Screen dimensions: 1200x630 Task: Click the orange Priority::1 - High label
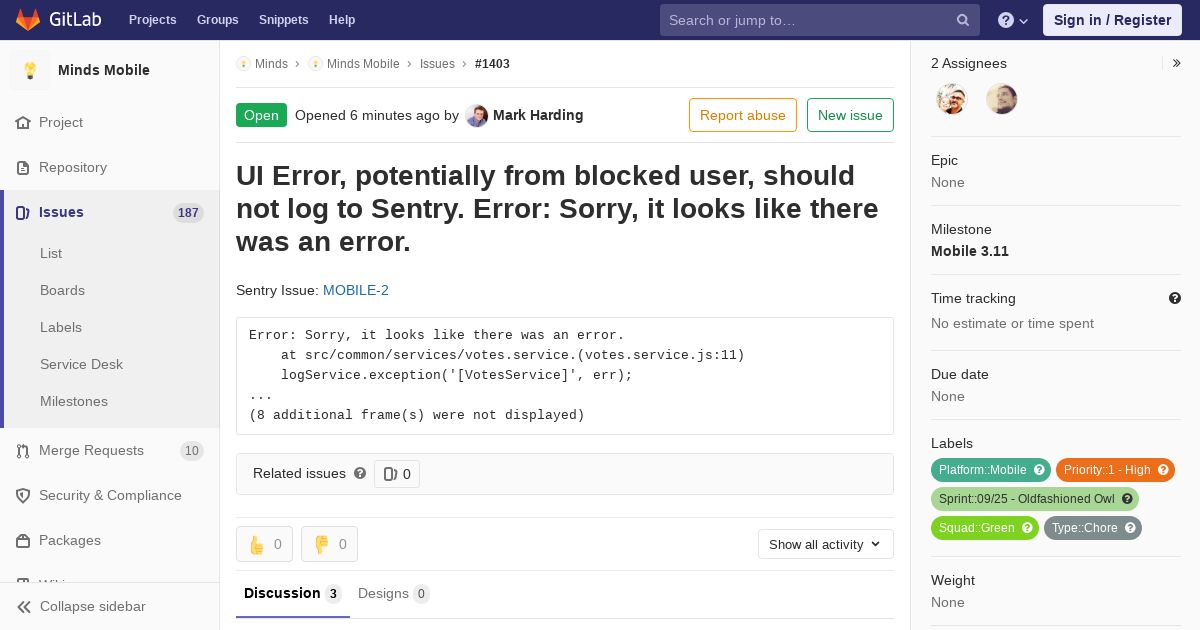[1115, 470]
